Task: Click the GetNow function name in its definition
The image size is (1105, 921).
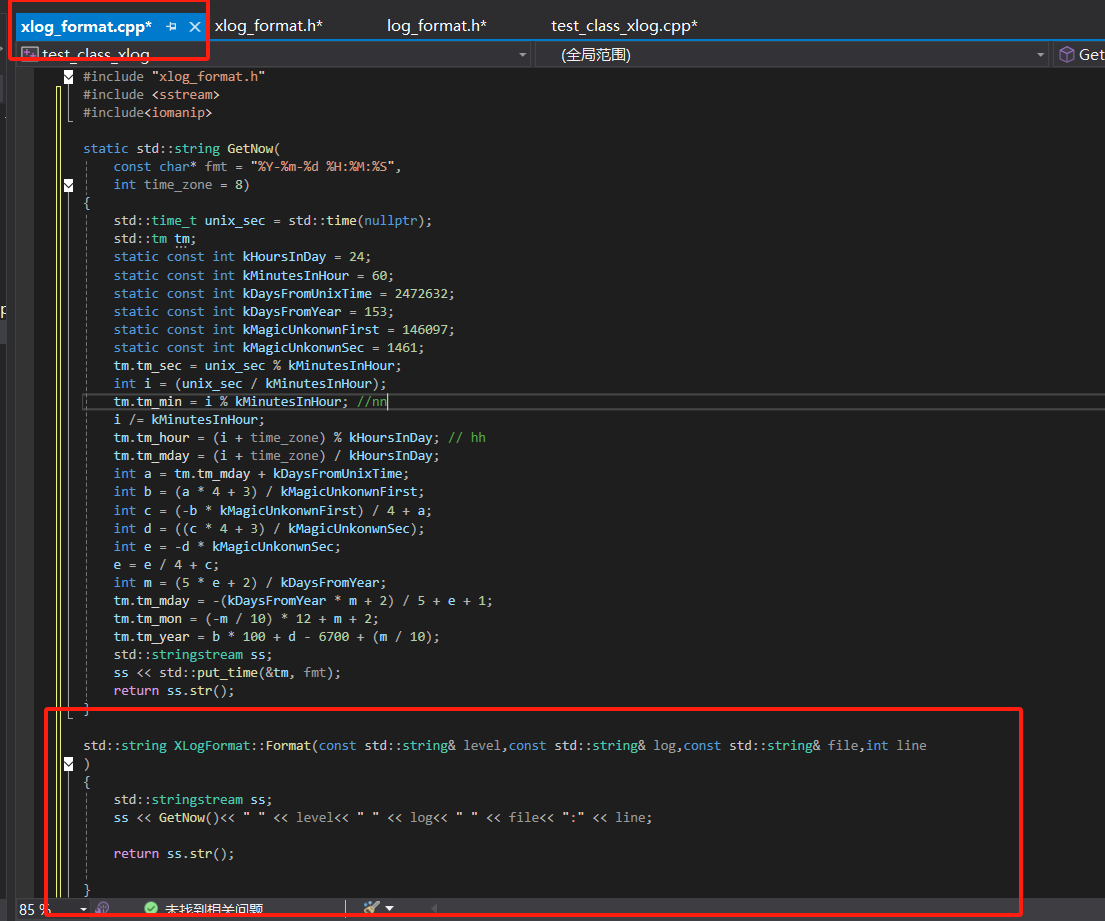Action: click(x=250, y=149)
